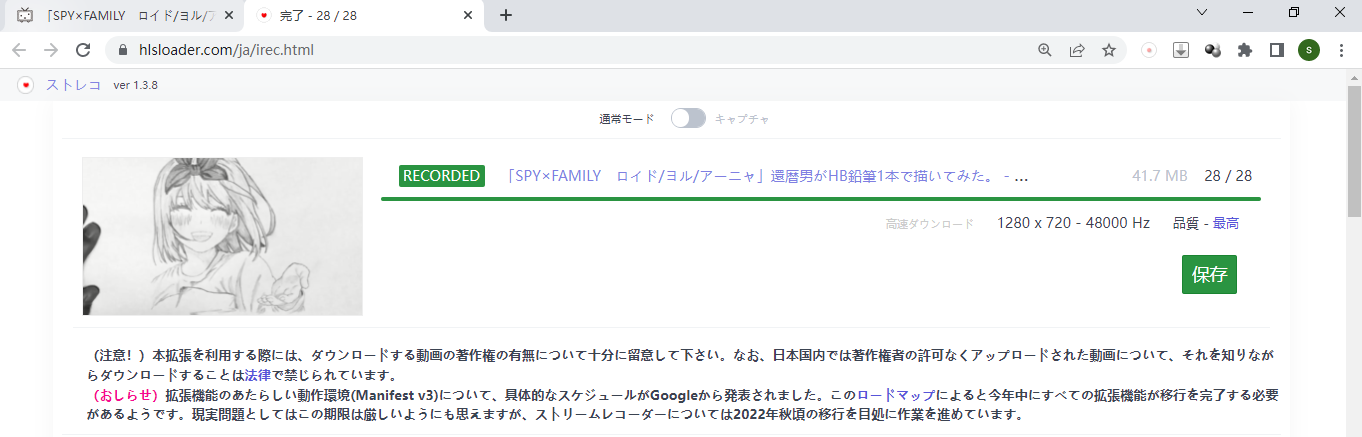The image size is (1362, 437).
Task: Click the recorded video thumbnail
Action: [222, 236]
